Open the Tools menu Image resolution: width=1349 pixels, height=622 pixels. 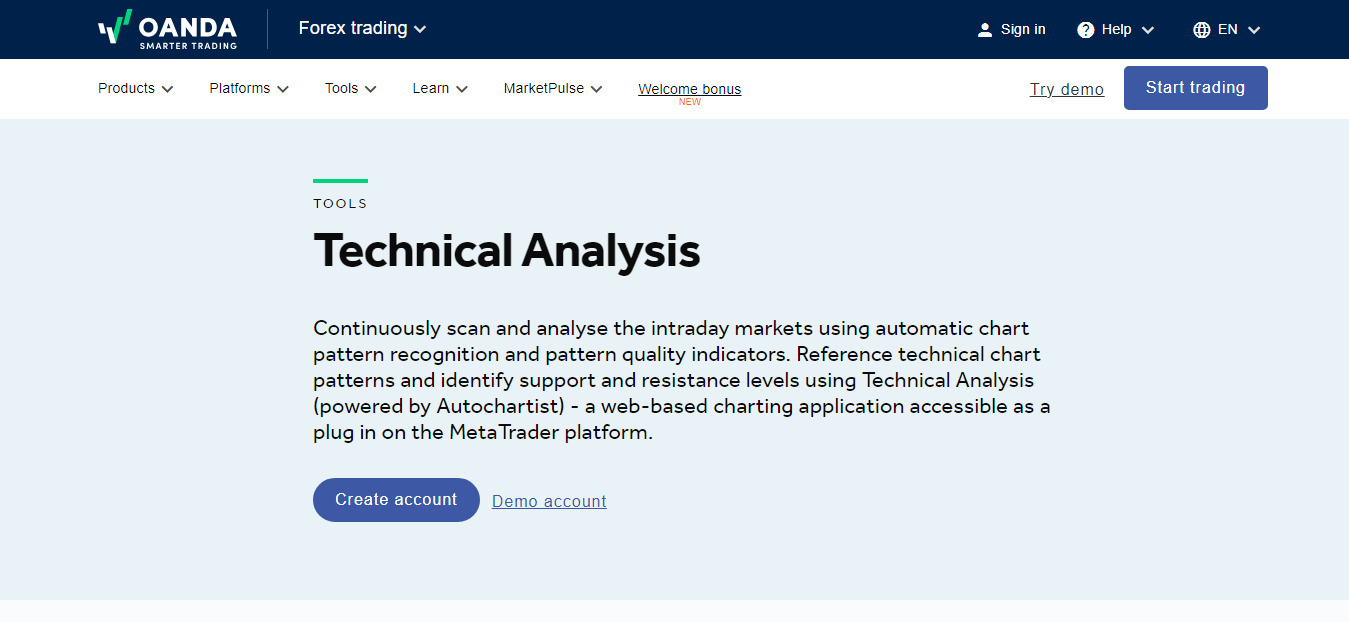[351, 88]
